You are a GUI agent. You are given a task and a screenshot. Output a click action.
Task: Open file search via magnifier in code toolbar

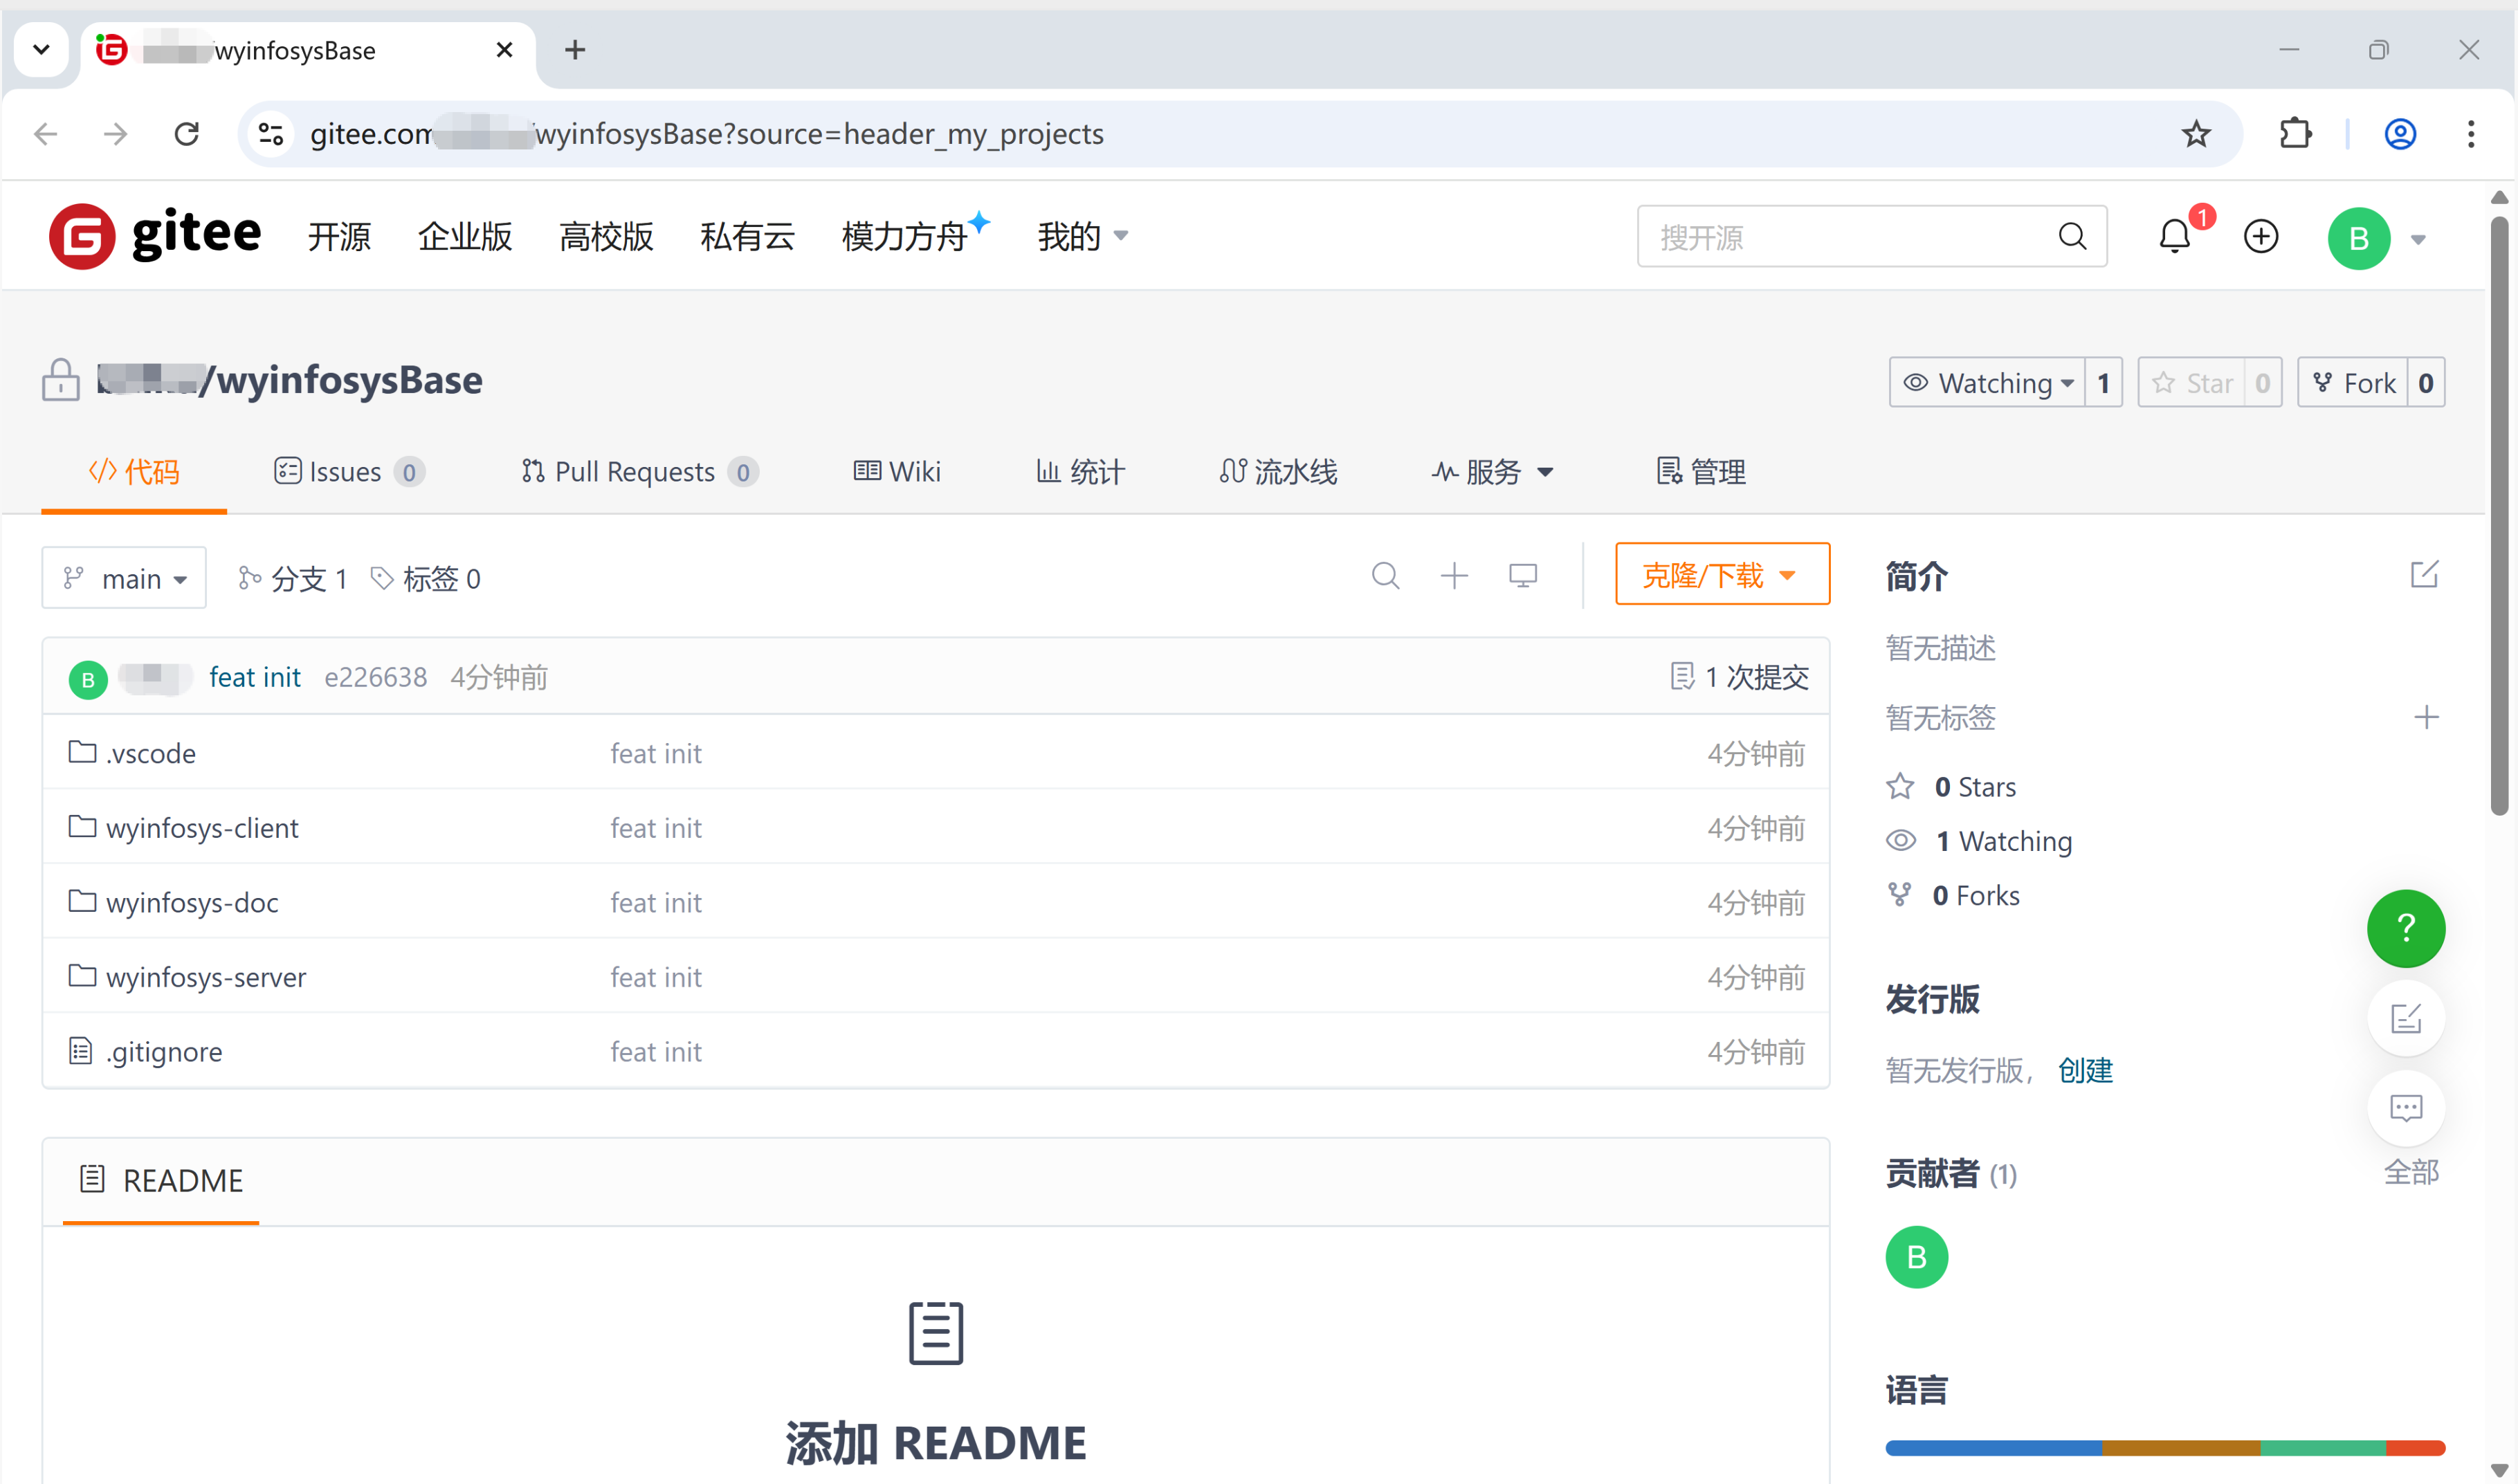coord(1386,576)
